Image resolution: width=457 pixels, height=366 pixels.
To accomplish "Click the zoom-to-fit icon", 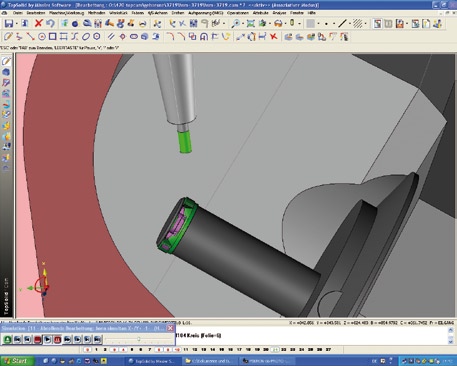I will coord(251,23).
